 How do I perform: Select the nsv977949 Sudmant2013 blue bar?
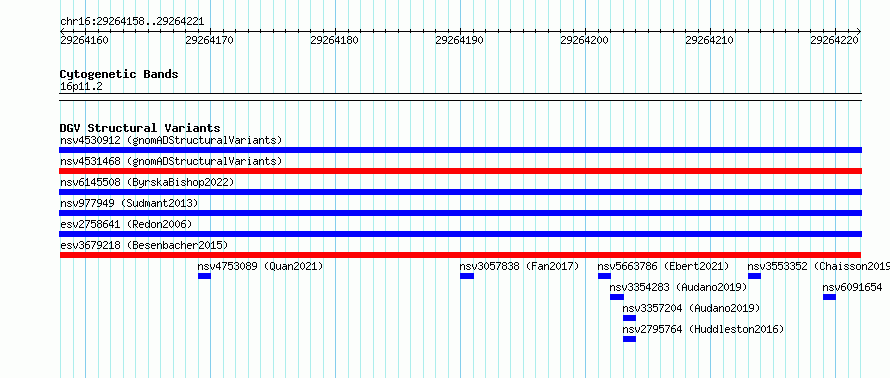point(460,213)
